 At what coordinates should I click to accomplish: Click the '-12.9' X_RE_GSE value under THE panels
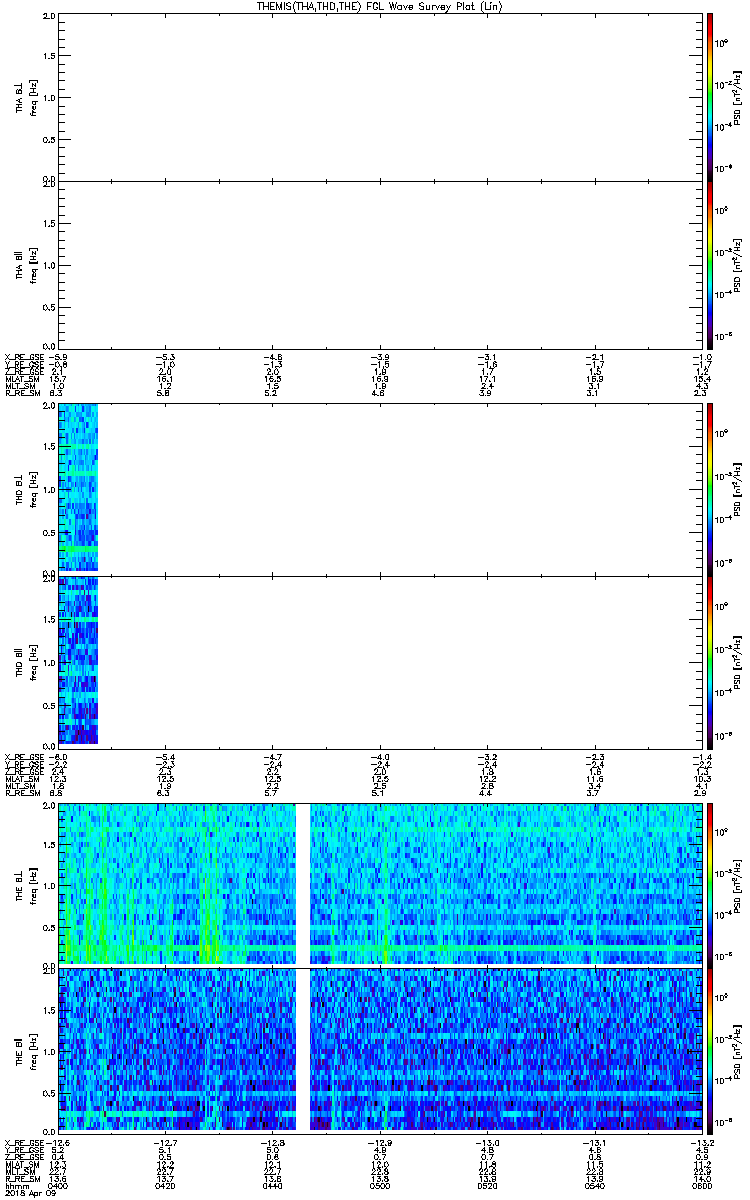coord(379,1141)
